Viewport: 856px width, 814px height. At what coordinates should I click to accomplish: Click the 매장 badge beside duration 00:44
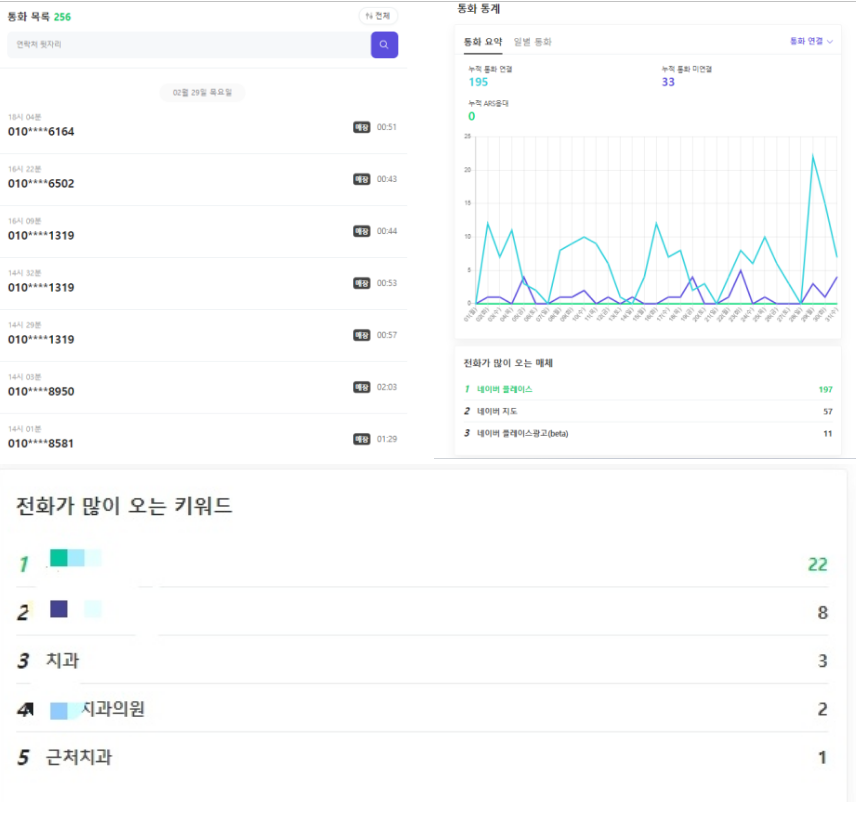coord(361,231)
